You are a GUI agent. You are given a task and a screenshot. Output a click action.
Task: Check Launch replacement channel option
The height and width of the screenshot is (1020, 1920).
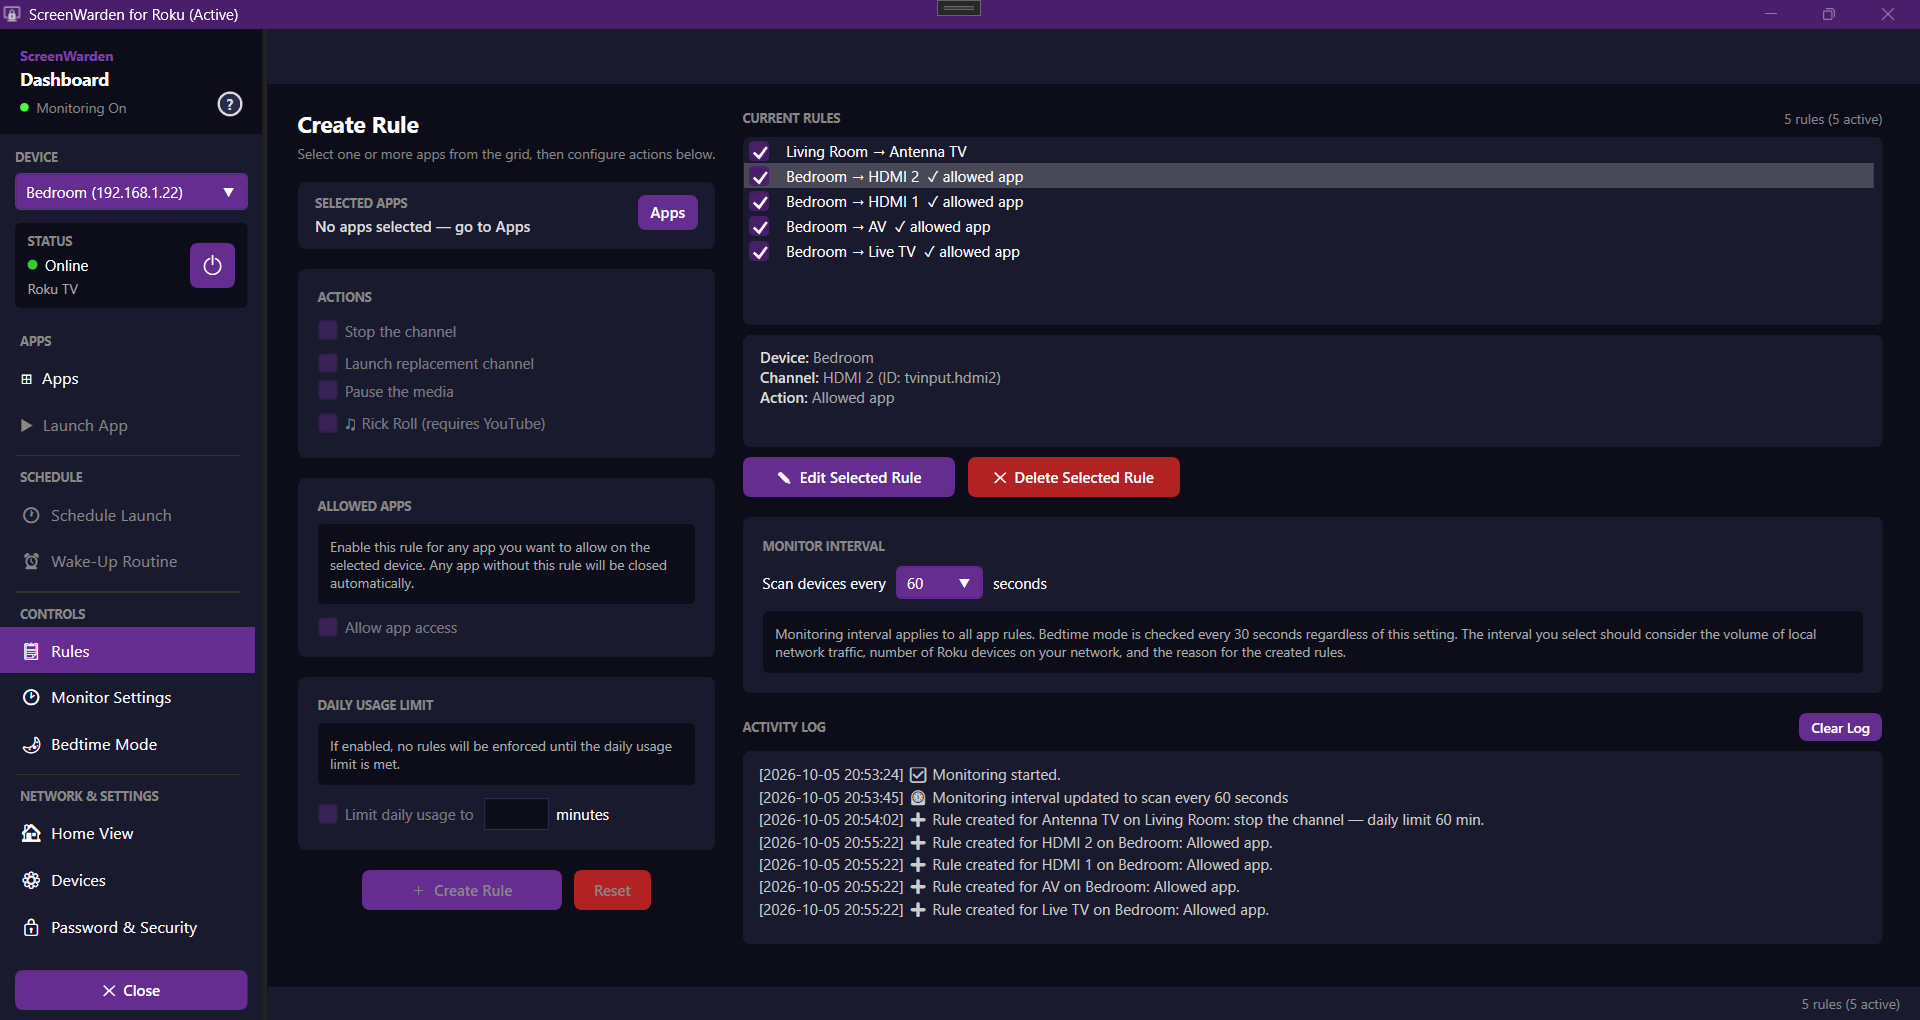(328, 363)
